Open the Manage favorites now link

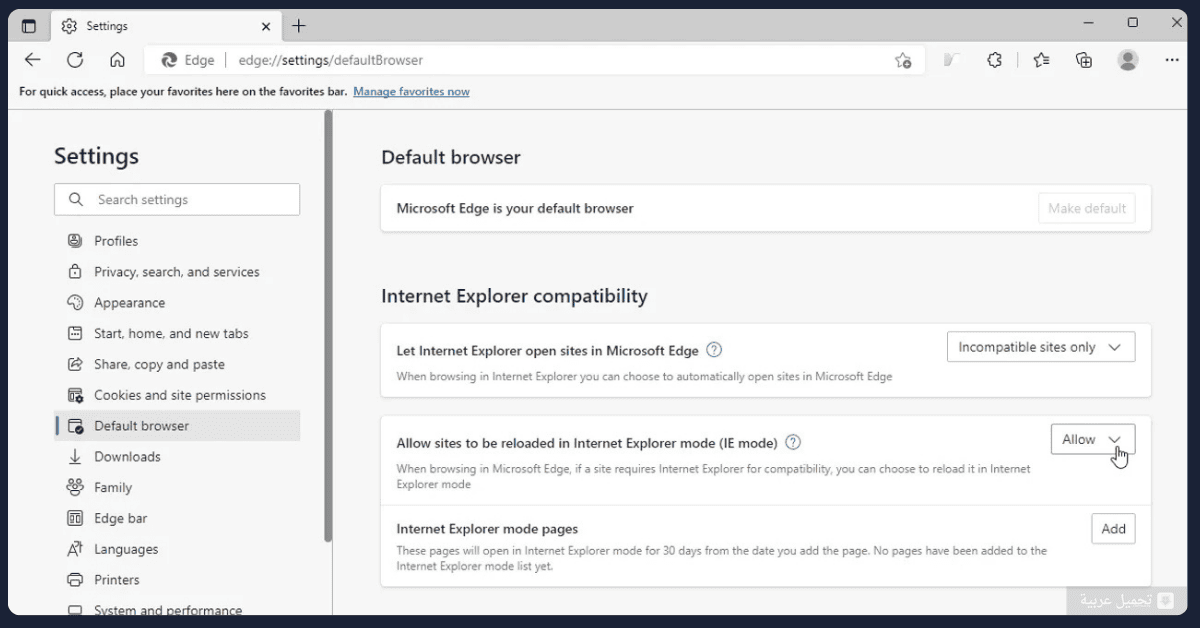click(x=411, y=91)
